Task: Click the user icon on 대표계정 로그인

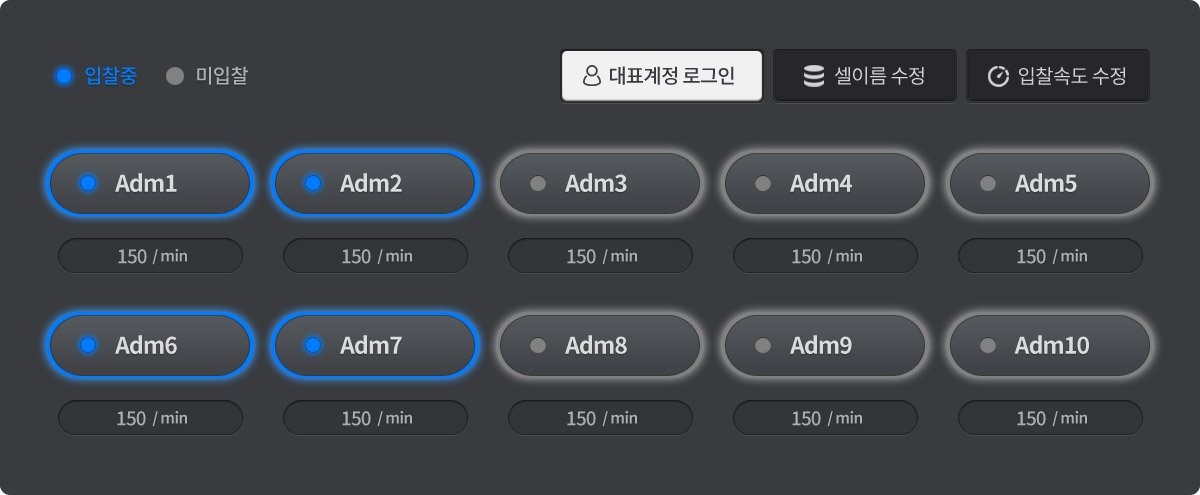Action: coord(592,76)
